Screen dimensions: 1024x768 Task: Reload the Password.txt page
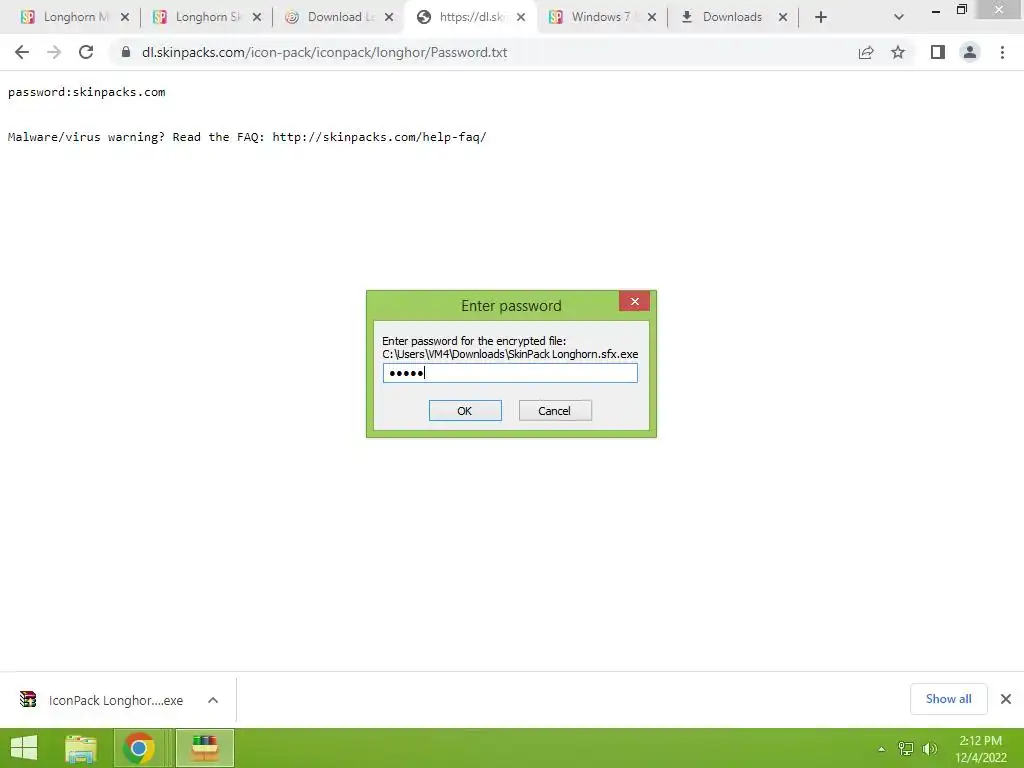coord(86,52)
